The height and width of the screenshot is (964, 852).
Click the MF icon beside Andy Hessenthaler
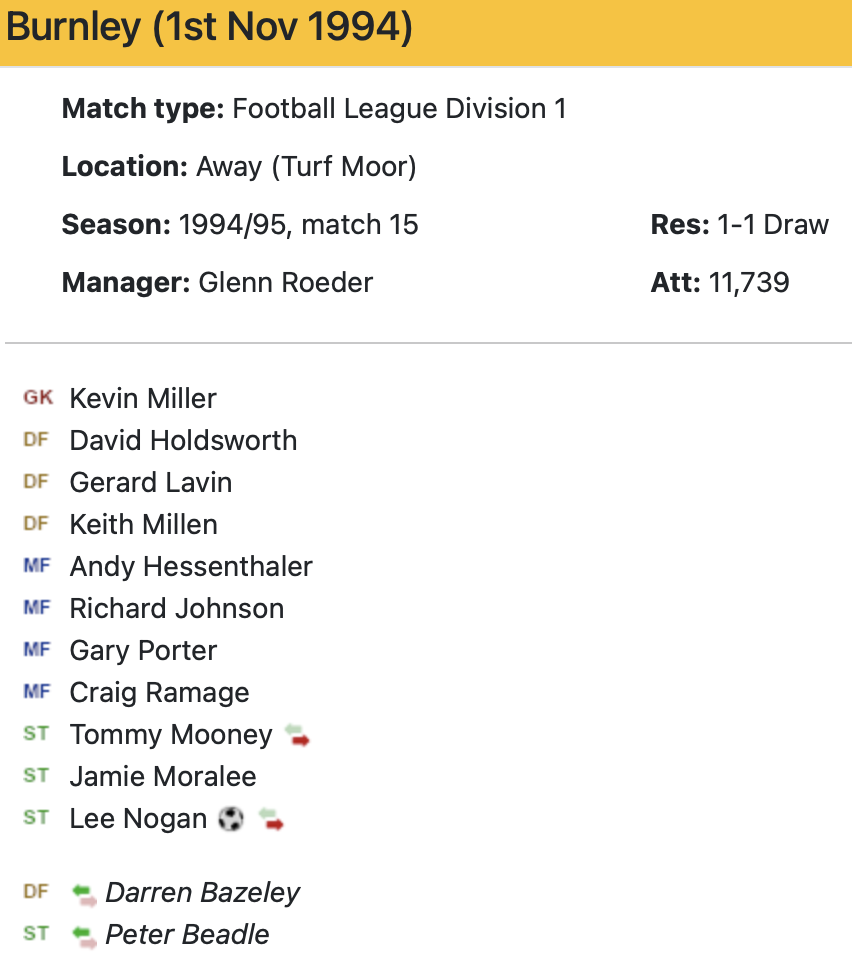[36, 566]
